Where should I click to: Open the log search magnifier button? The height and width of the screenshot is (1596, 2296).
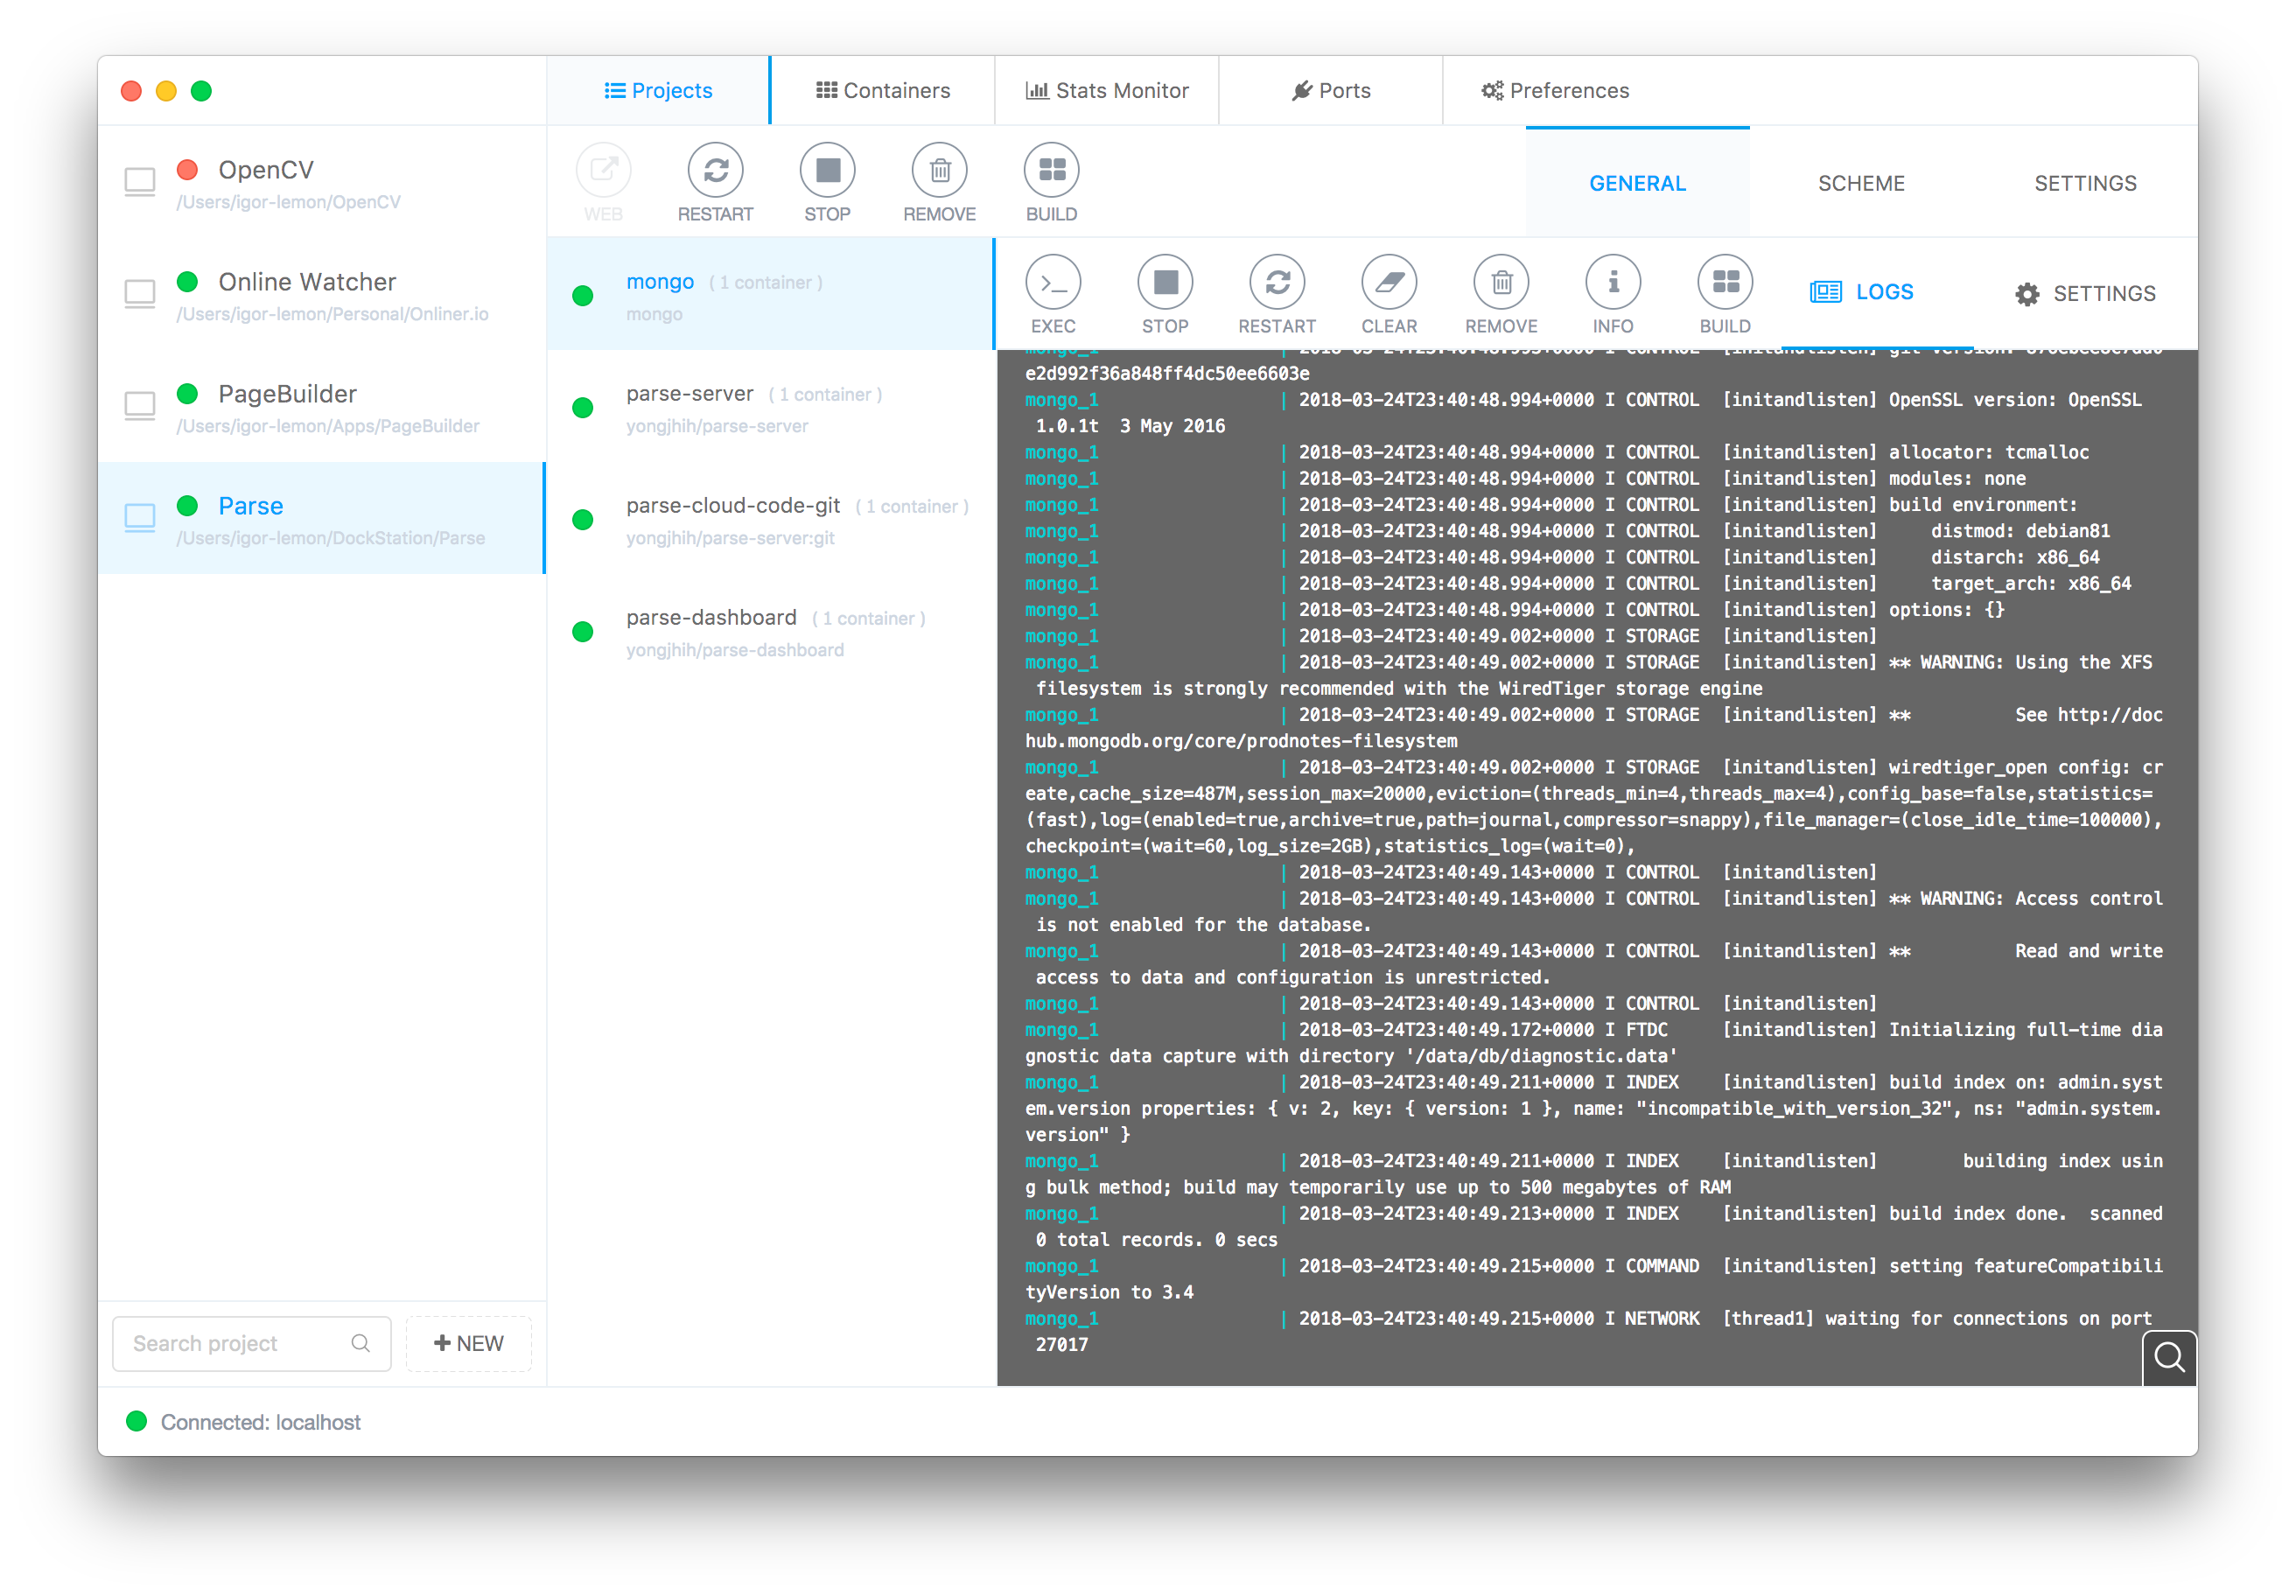pos(2168,1357)
